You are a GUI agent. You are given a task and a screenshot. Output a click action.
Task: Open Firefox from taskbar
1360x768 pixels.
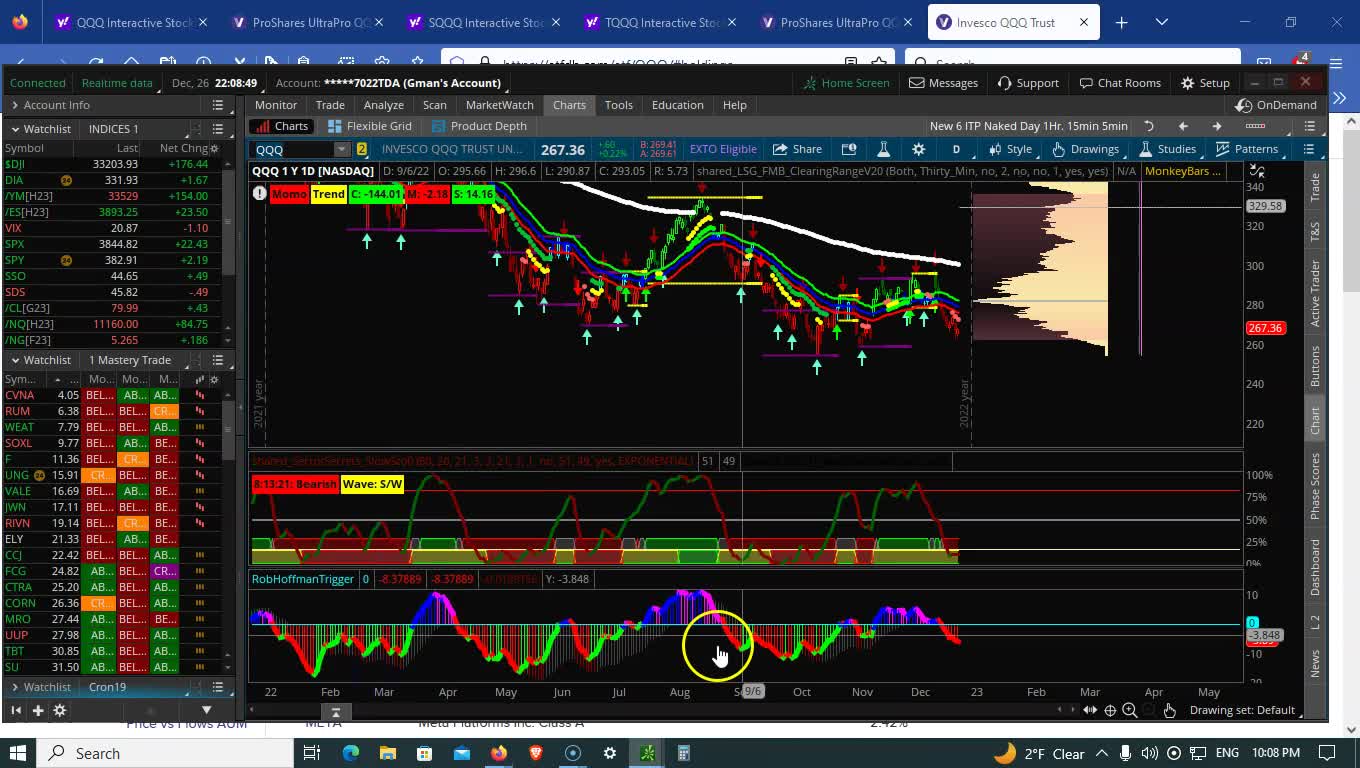[x=499, y=753]
